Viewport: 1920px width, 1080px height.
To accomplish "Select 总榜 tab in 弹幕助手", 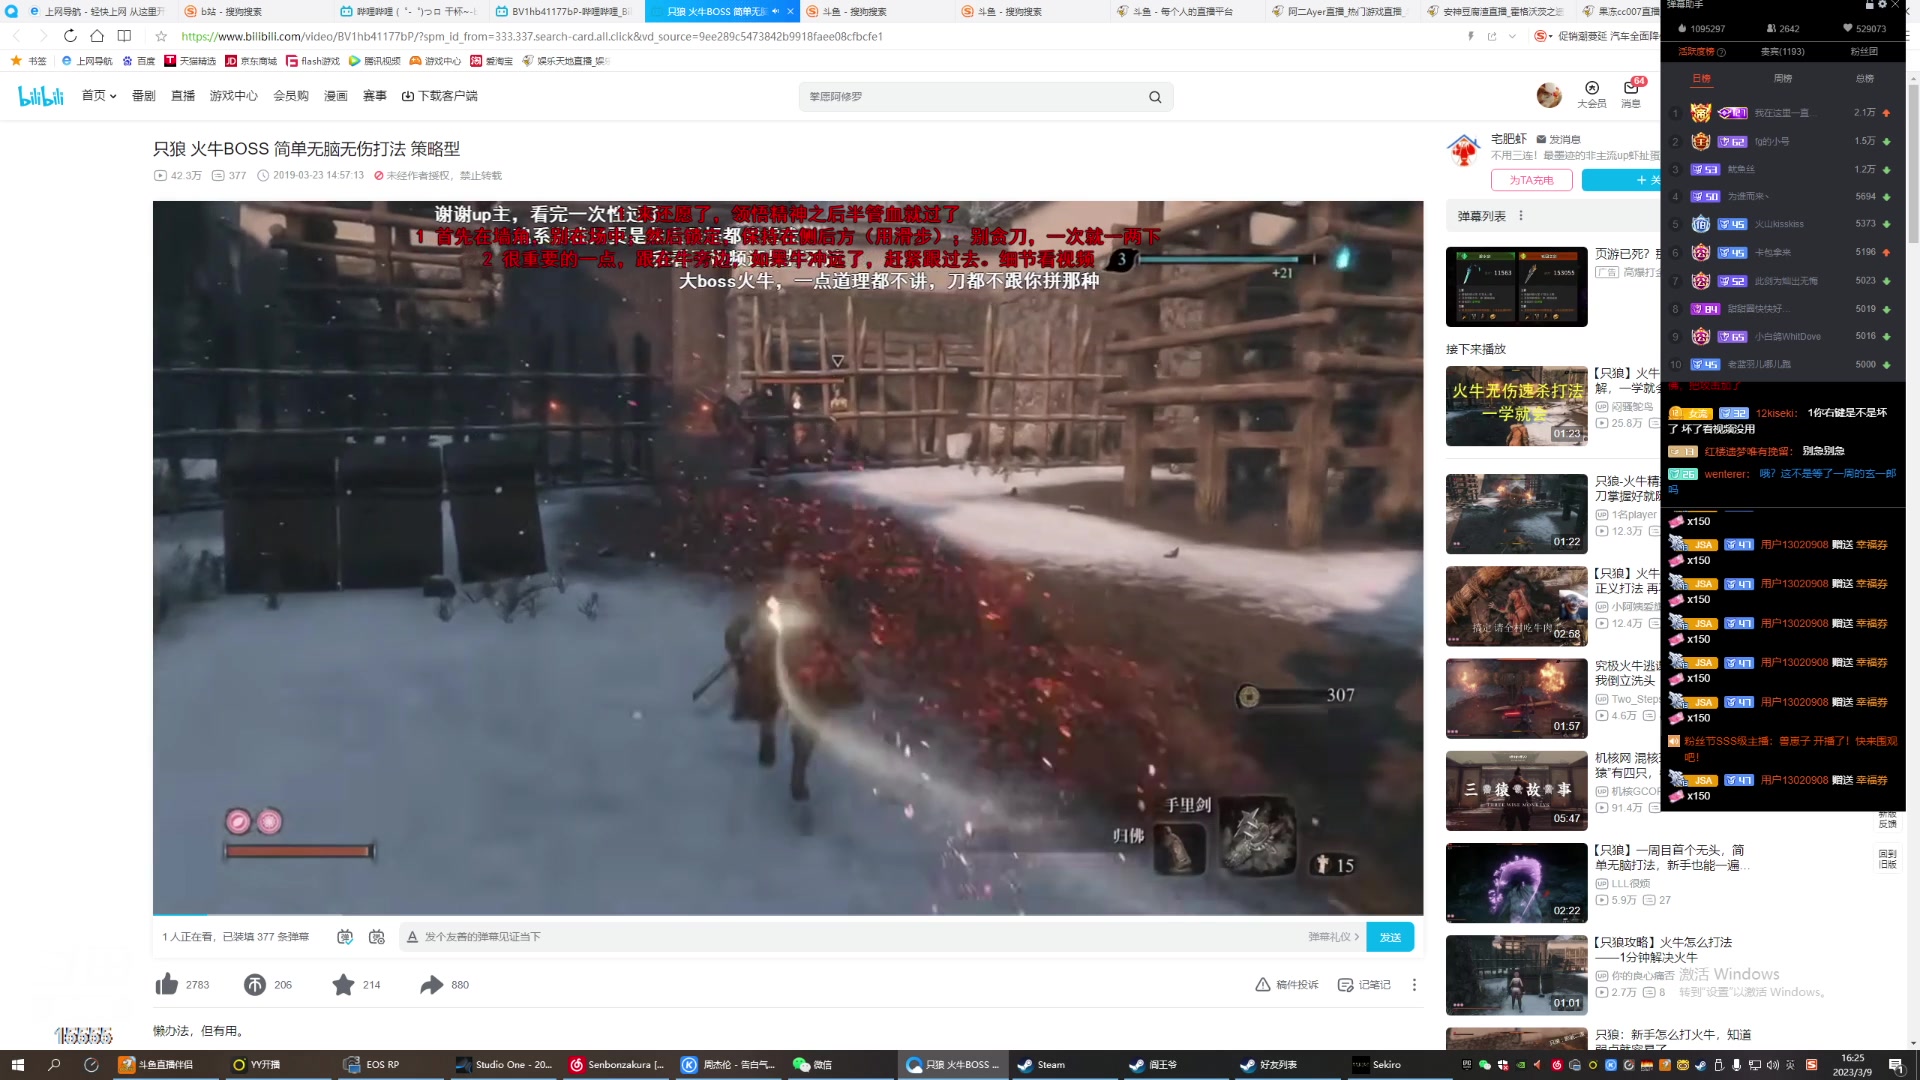I will 1865,78.
